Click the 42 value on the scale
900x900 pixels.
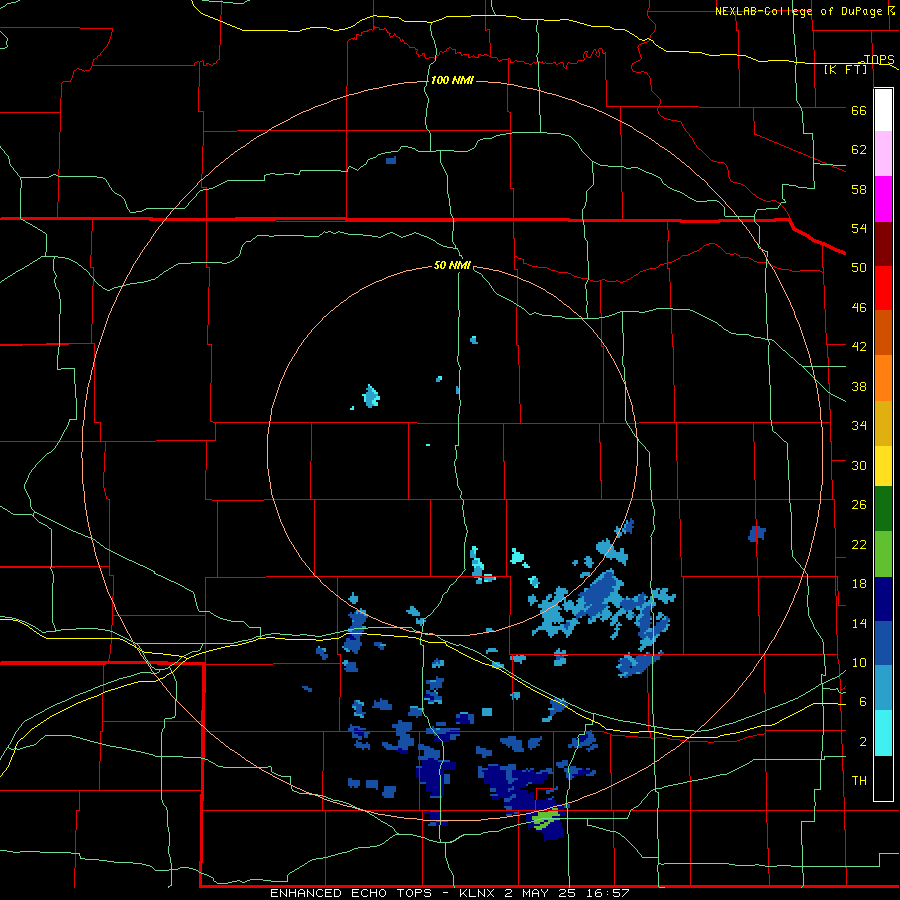point(859,346)
